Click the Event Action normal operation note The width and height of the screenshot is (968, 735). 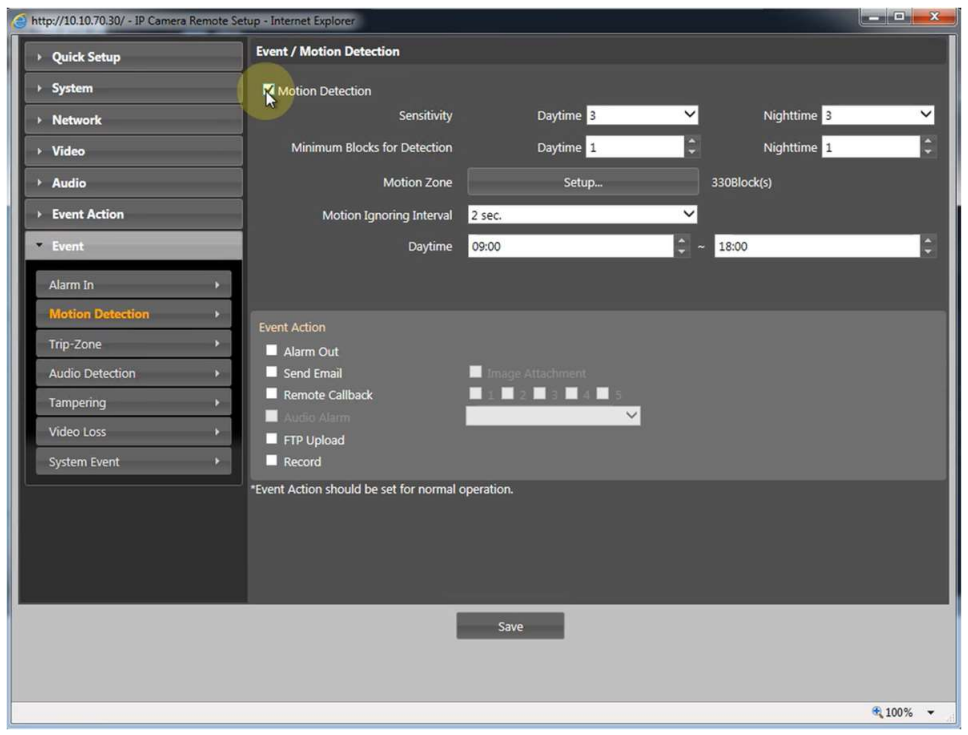tap(382, 489)
